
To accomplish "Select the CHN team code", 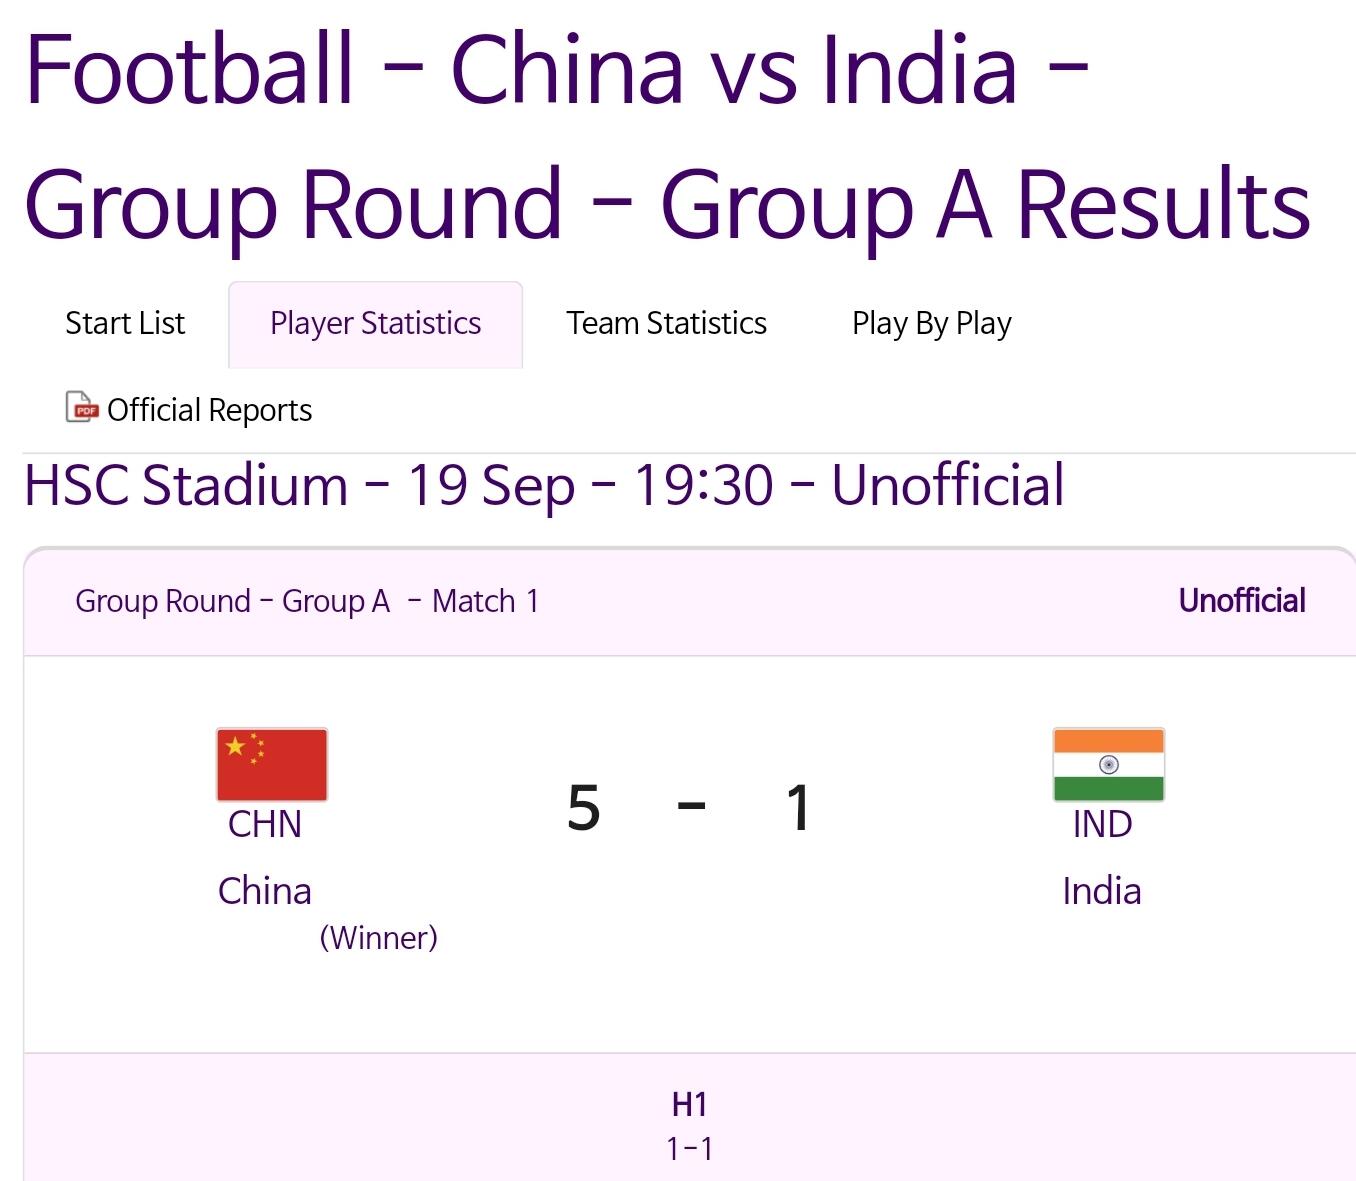I will (264, 824).
